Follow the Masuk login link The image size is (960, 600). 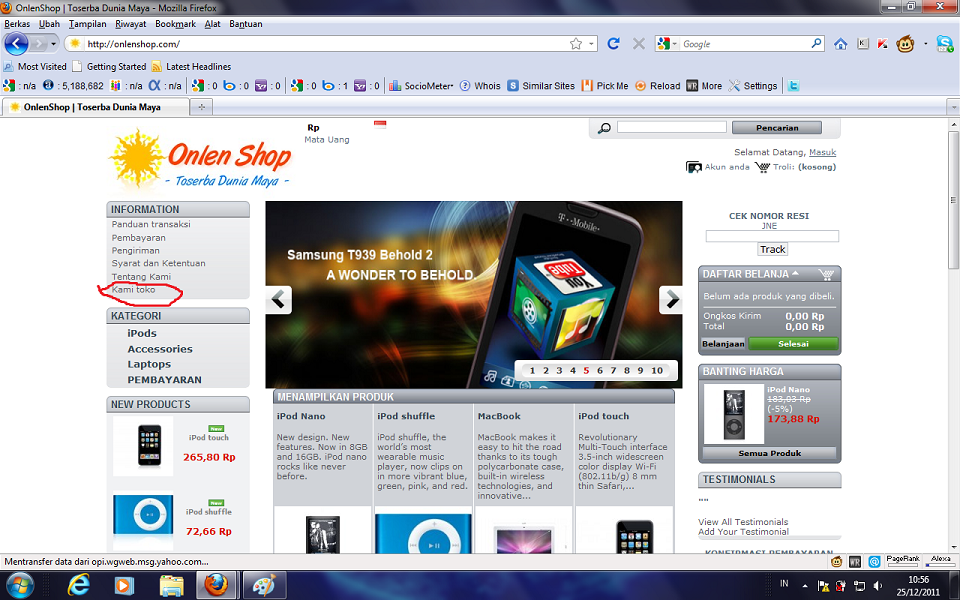pos(822,152)
